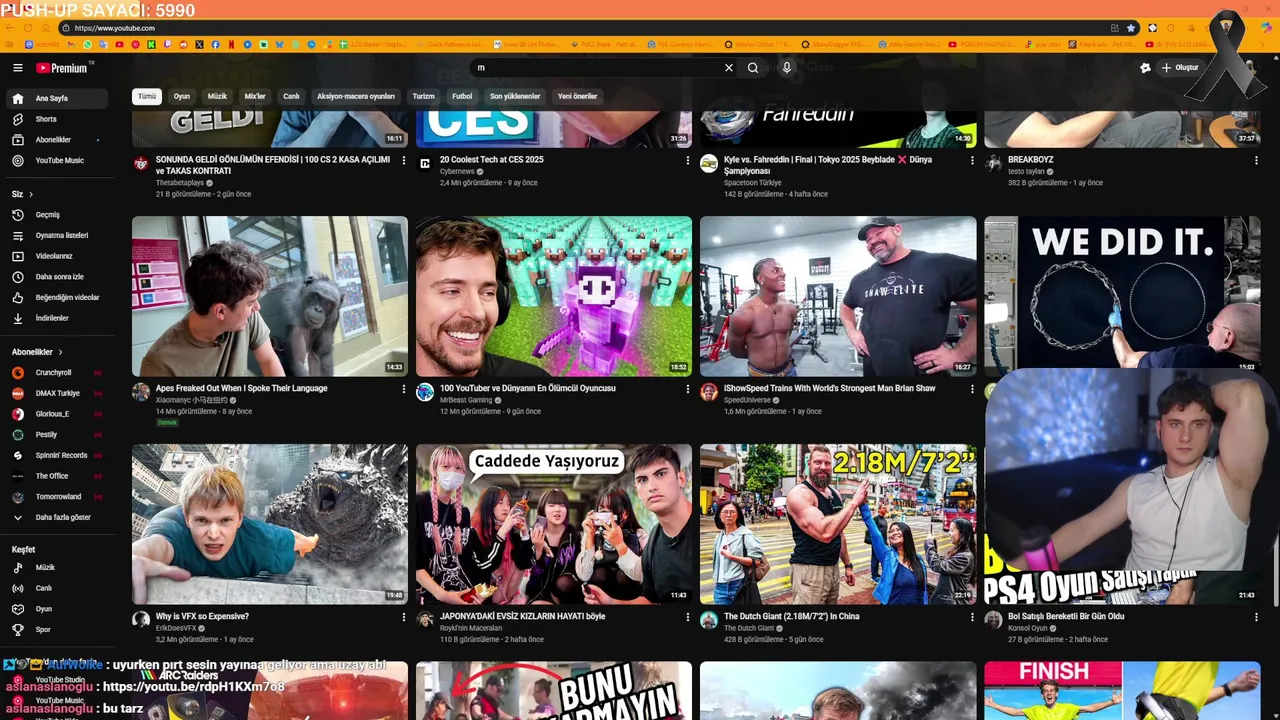The width and height of the screenshot is (1280, 720).
Task: Open Geçmiş history page
Action: [59, 215]
